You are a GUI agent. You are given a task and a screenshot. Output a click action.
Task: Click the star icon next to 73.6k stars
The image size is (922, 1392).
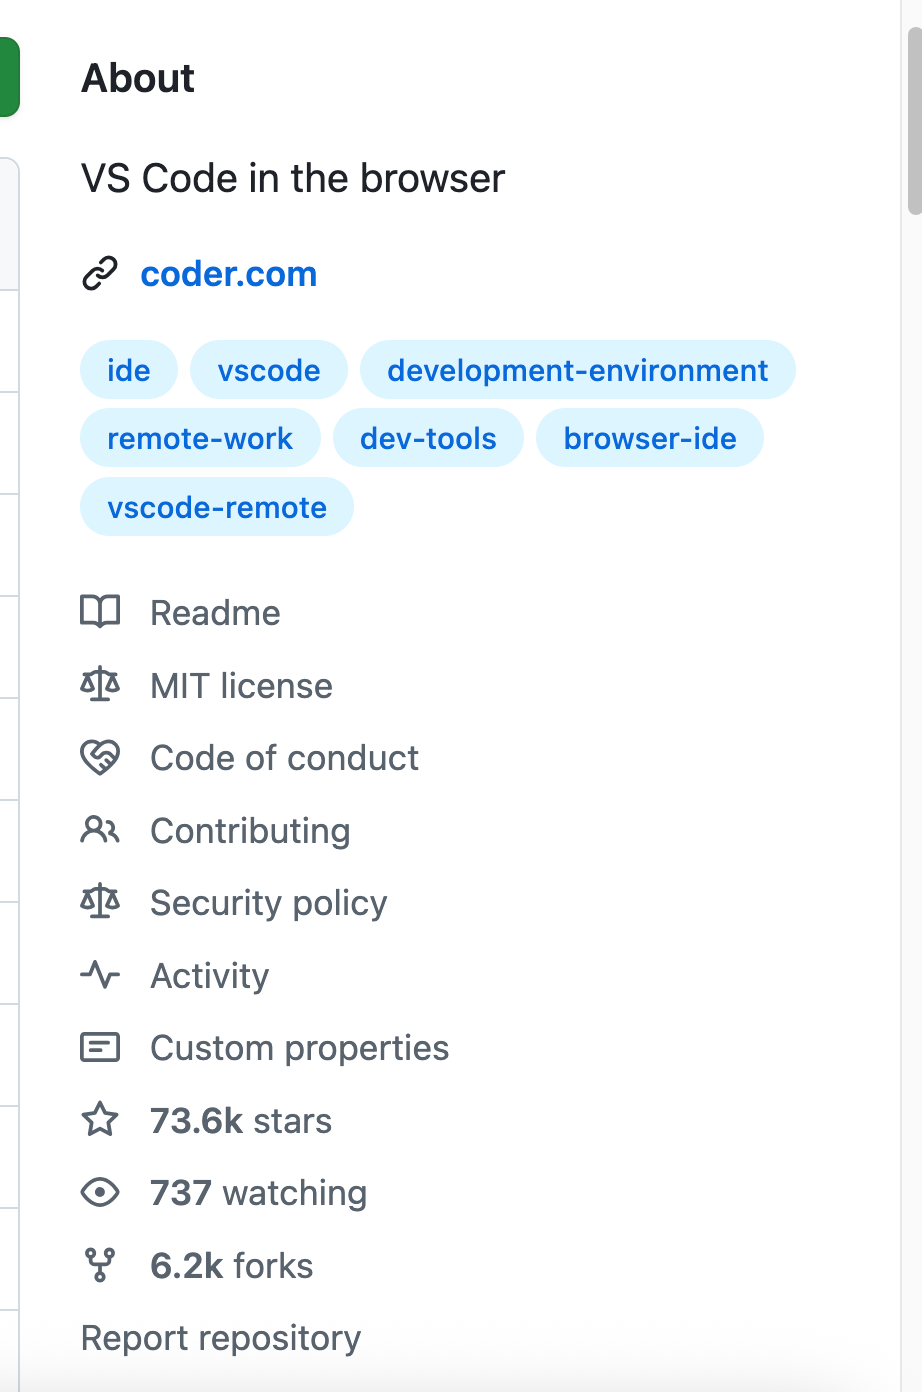pos(100,1120)
